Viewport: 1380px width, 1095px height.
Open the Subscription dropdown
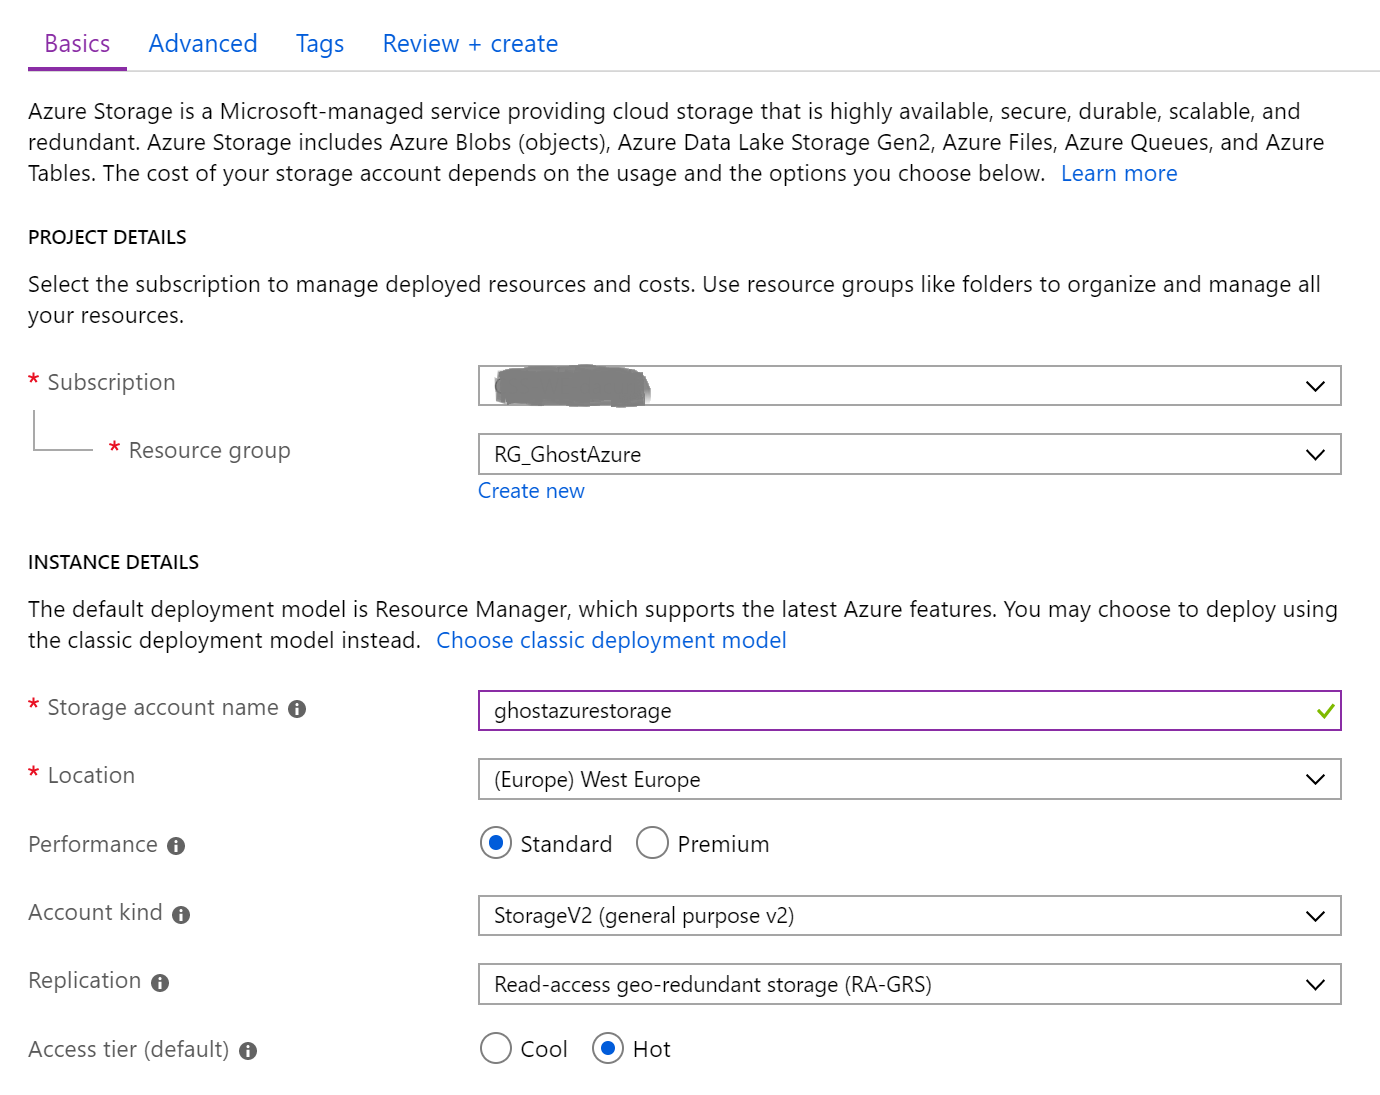(909, 386)
